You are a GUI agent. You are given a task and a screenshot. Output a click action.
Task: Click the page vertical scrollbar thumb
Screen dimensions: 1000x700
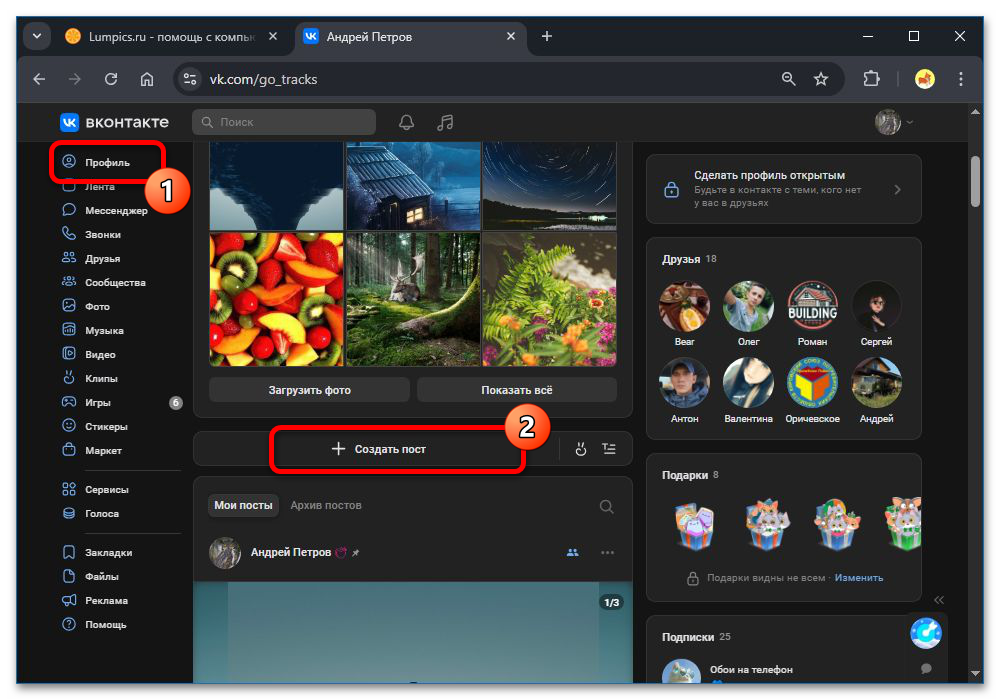click(x=975, y=181)
